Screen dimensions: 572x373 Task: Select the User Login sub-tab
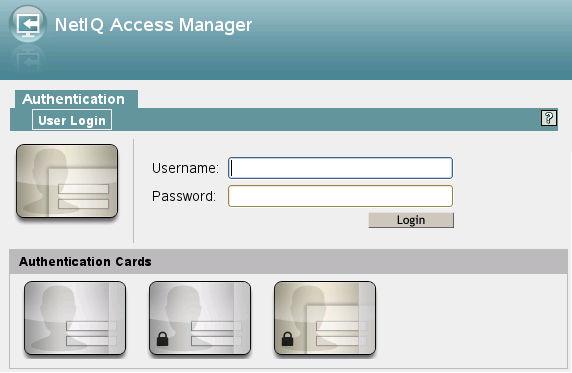pyautogui.click(x=72, y=120)
